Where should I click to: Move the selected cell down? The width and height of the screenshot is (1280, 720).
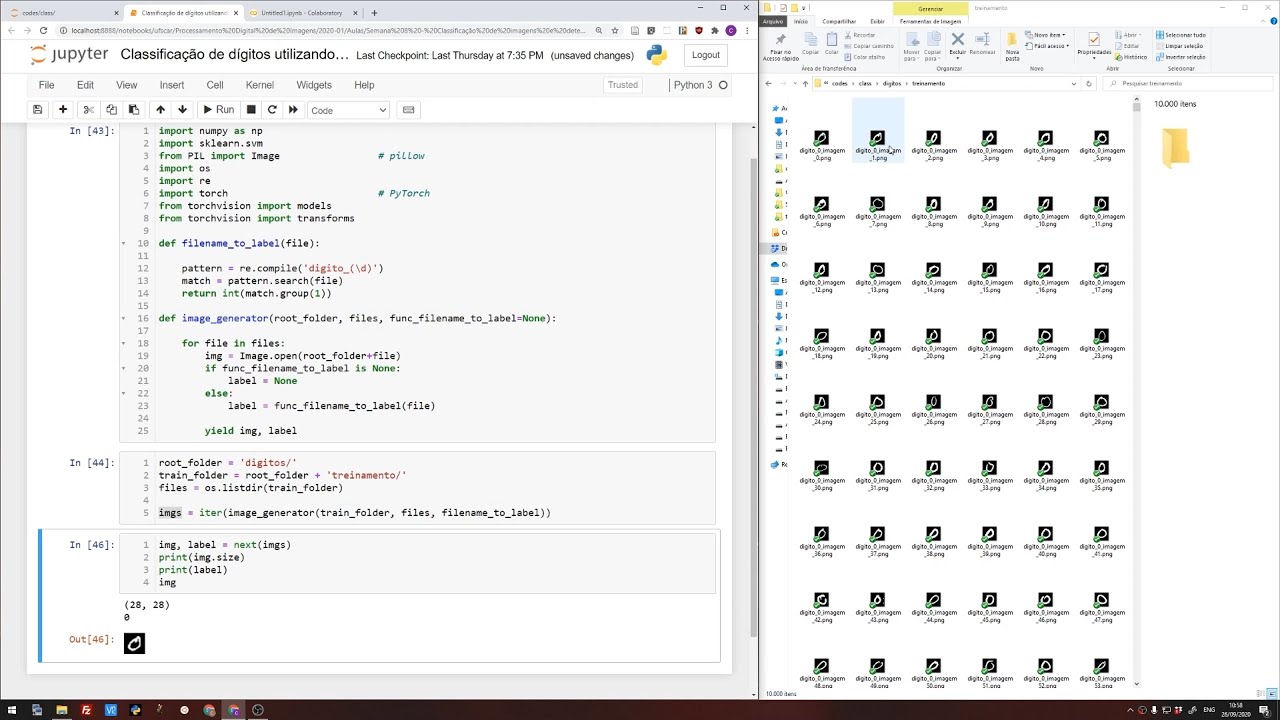pyautogui.click(x=182, y=110)
